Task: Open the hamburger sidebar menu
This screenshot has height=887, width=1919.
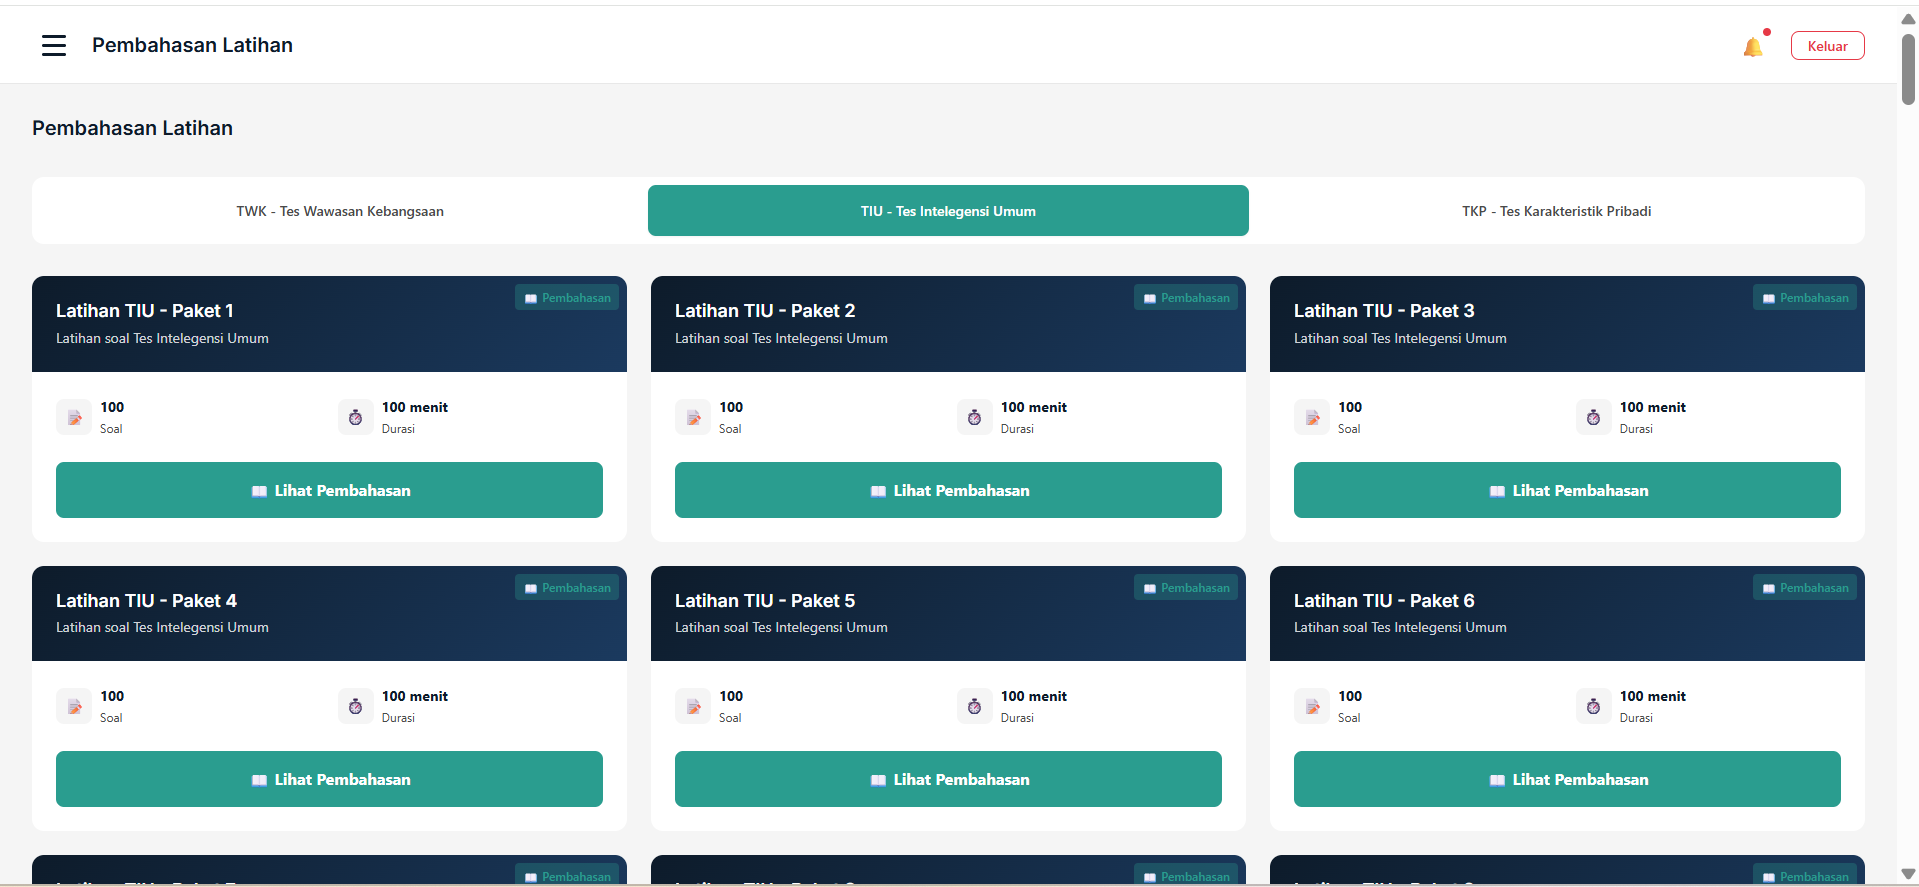Action: (54, 45)
